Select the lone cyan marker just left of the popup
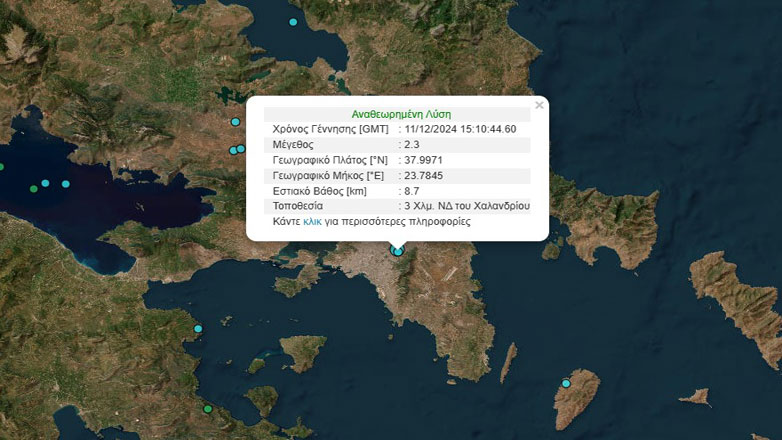 click(x=235, y=122)
